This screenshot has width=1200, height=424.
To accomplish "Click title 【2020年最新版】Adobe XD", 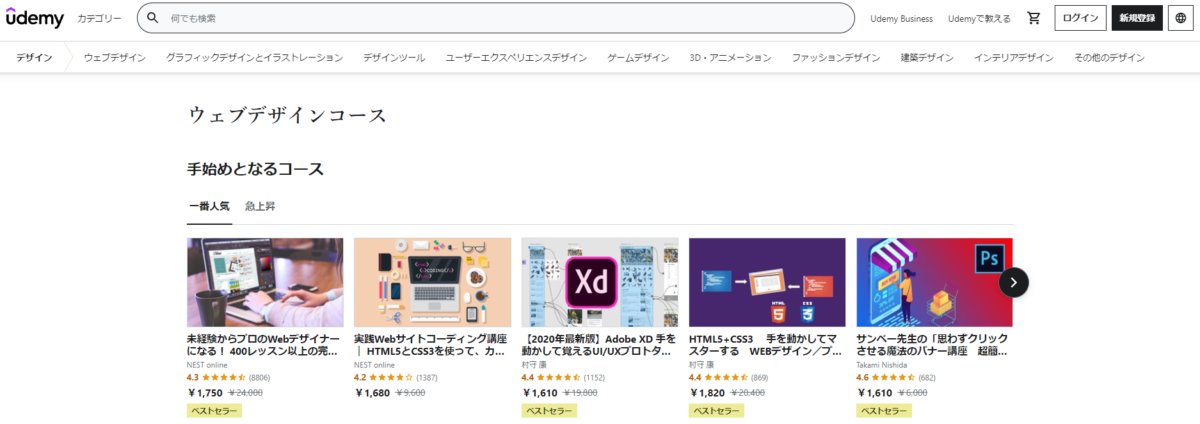I will click(599, 345).
